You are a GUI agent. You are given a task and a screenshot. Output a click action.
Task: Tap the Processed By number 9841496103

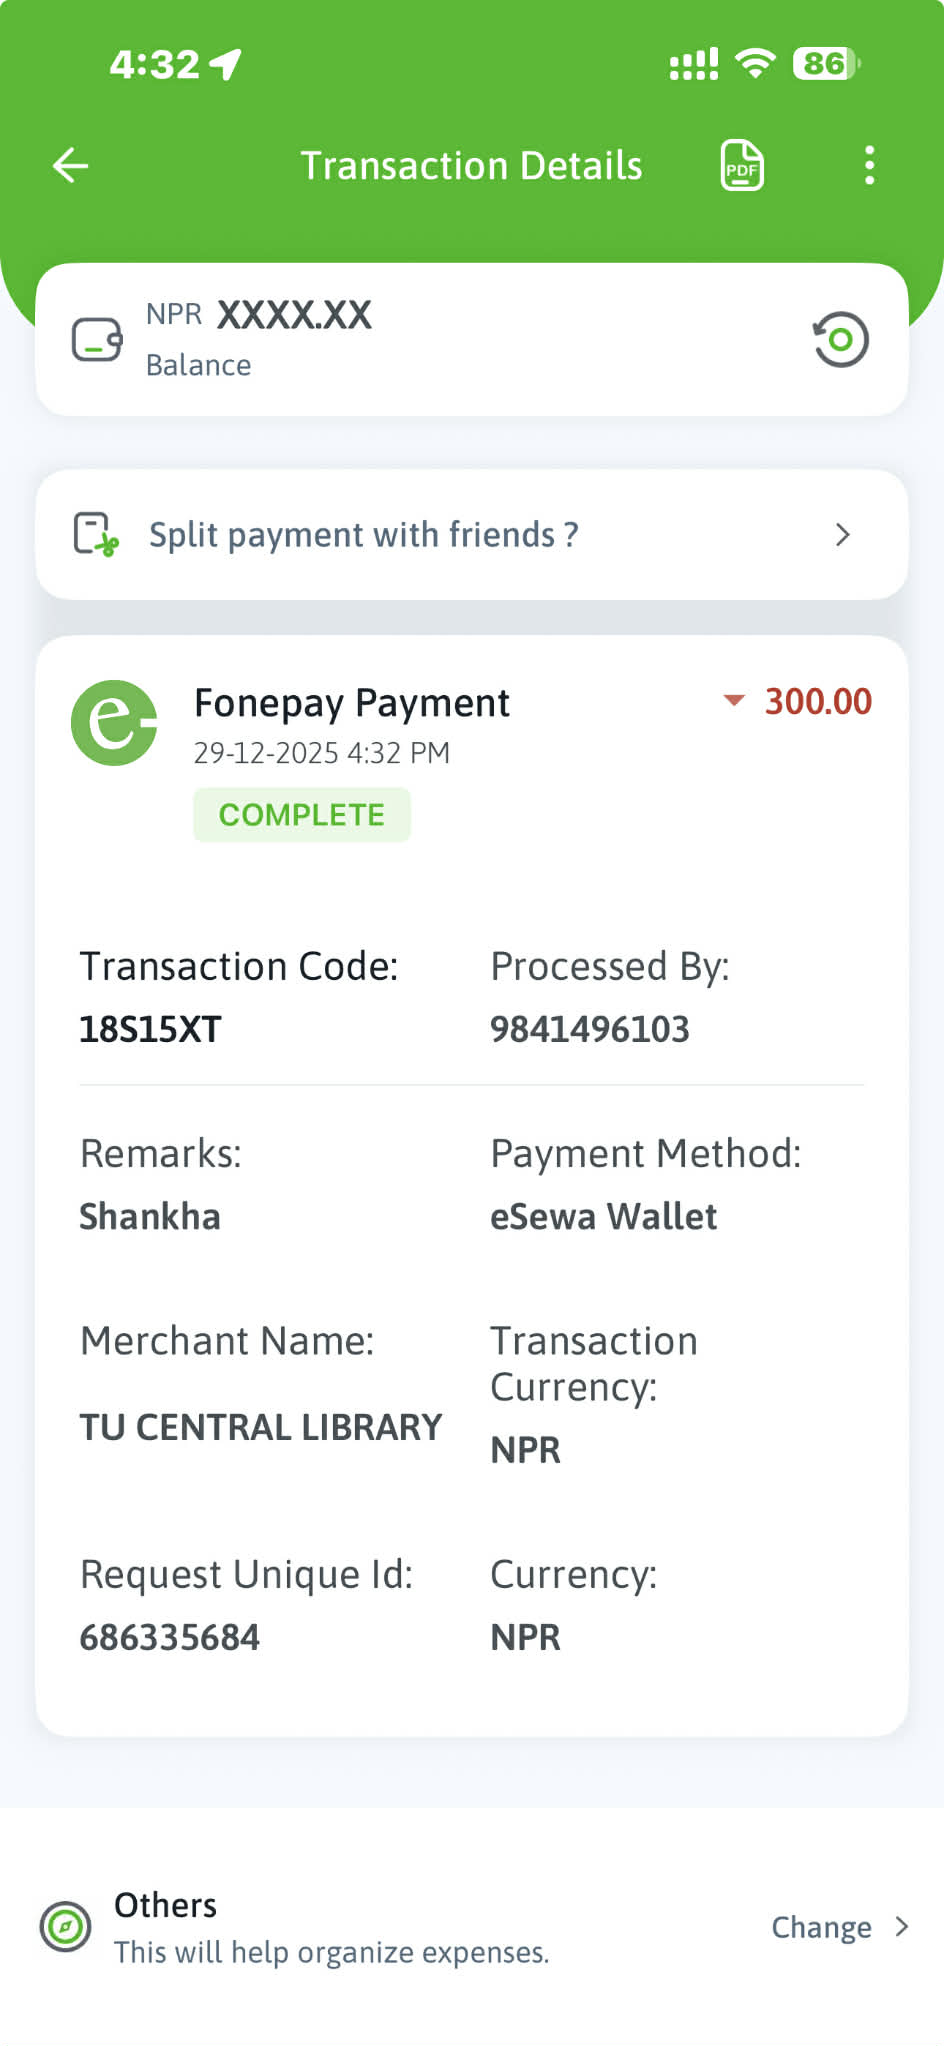590,1029
